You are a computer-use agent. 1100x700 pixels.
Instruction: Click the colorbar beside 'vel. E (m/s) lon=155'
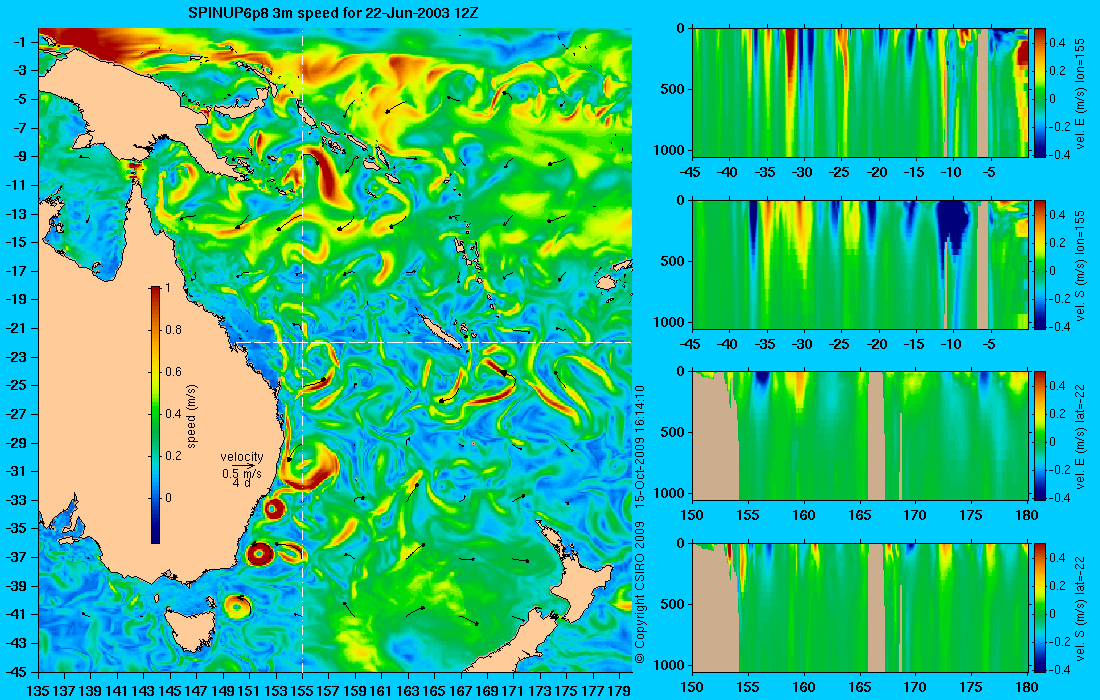tap(1040, 93)
